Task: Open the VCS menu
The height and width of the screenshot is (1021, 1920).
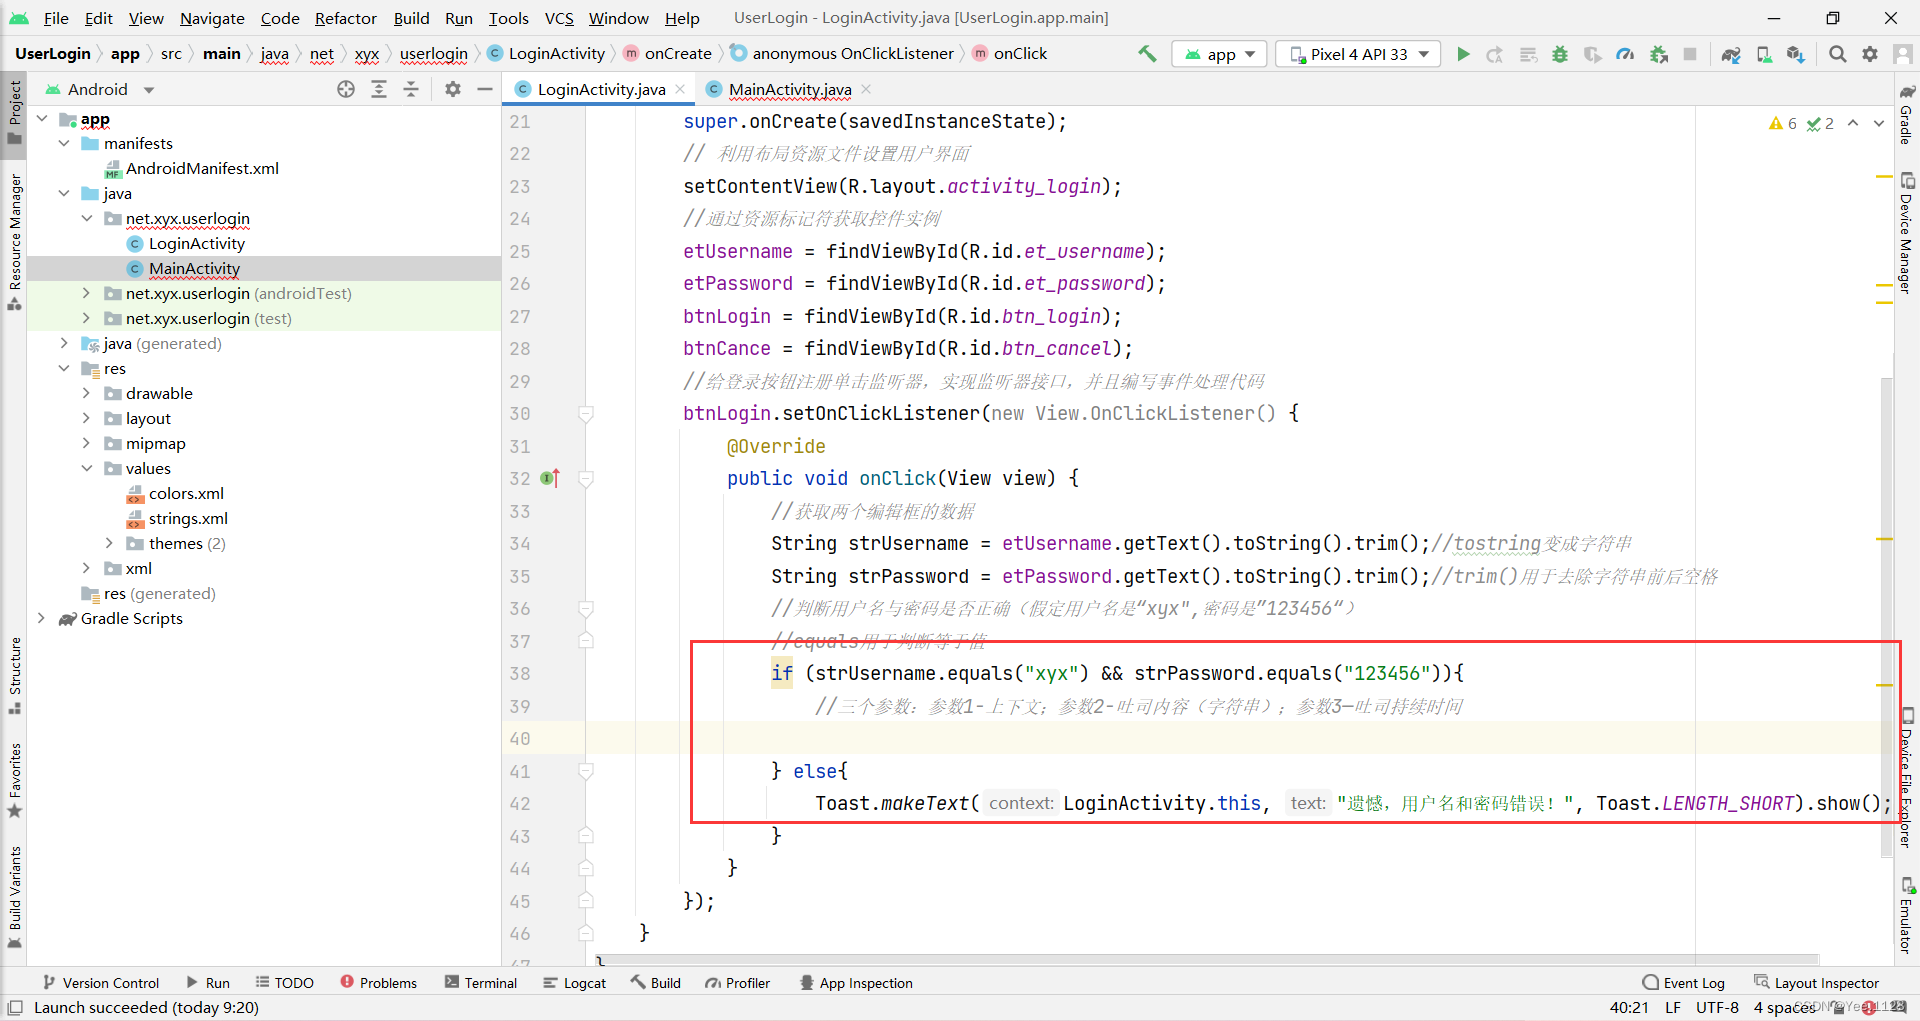Action: (x=559, y=18)
